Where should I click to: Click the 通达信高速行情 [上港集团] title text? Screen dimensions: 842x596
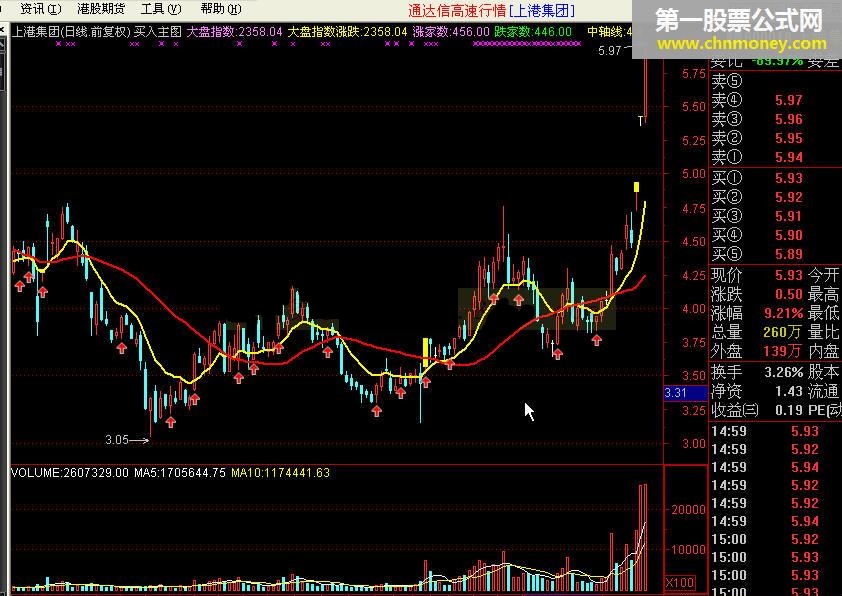click(x=491, y=10)
